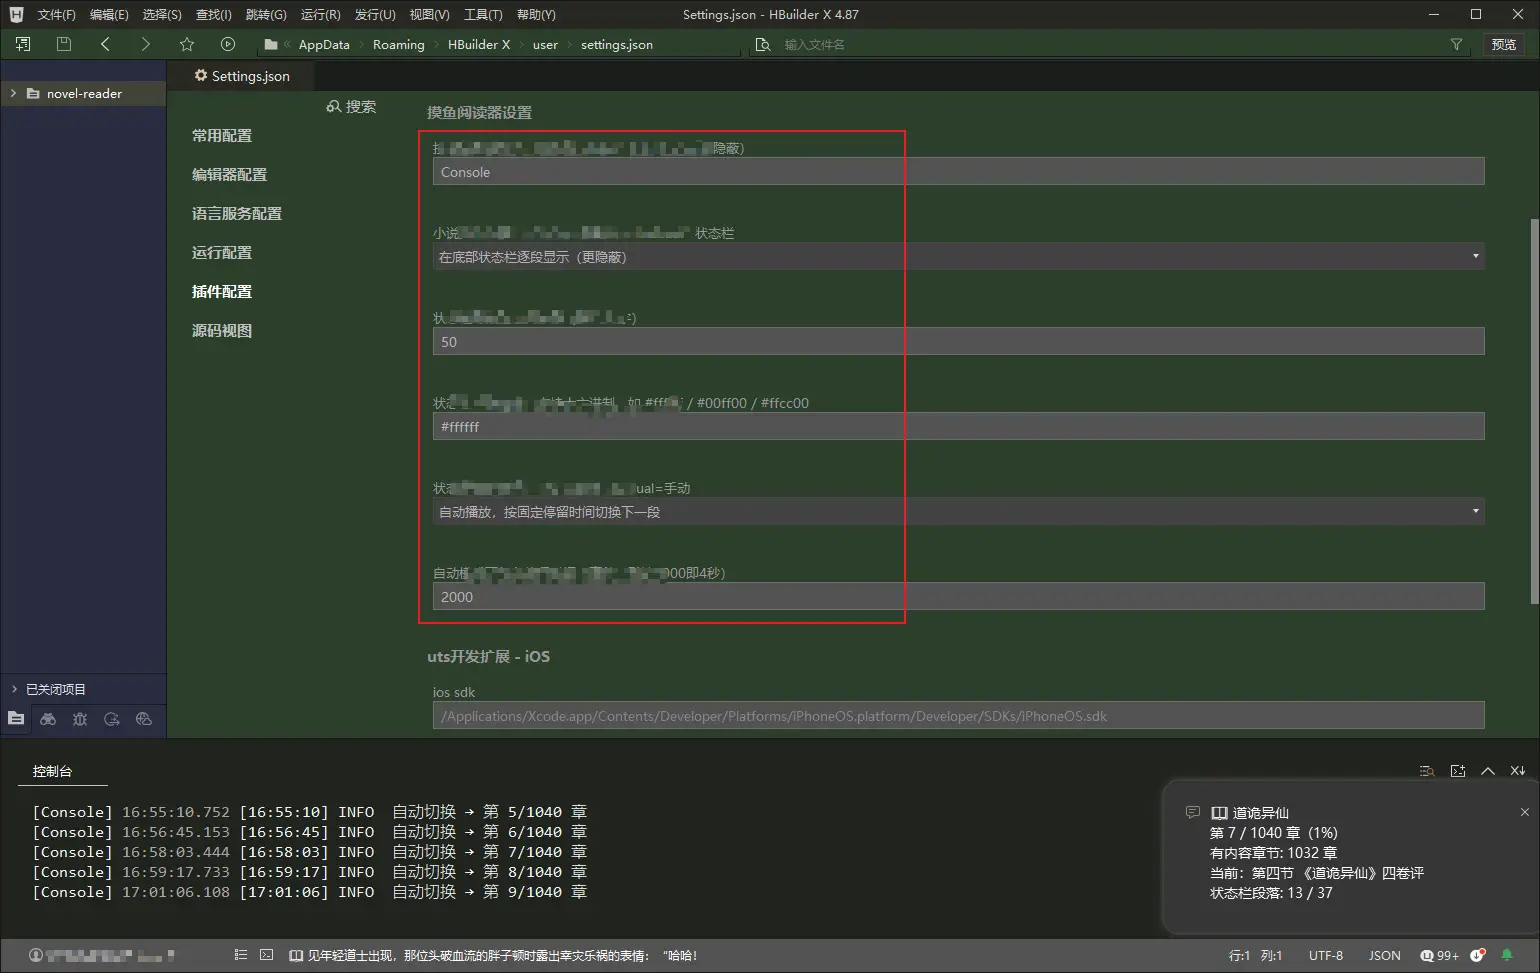Image resolution: width=1540 pixels, height=973 pixels.
Task: Open the search binoculars icon panel
Action: coord(48,719)
